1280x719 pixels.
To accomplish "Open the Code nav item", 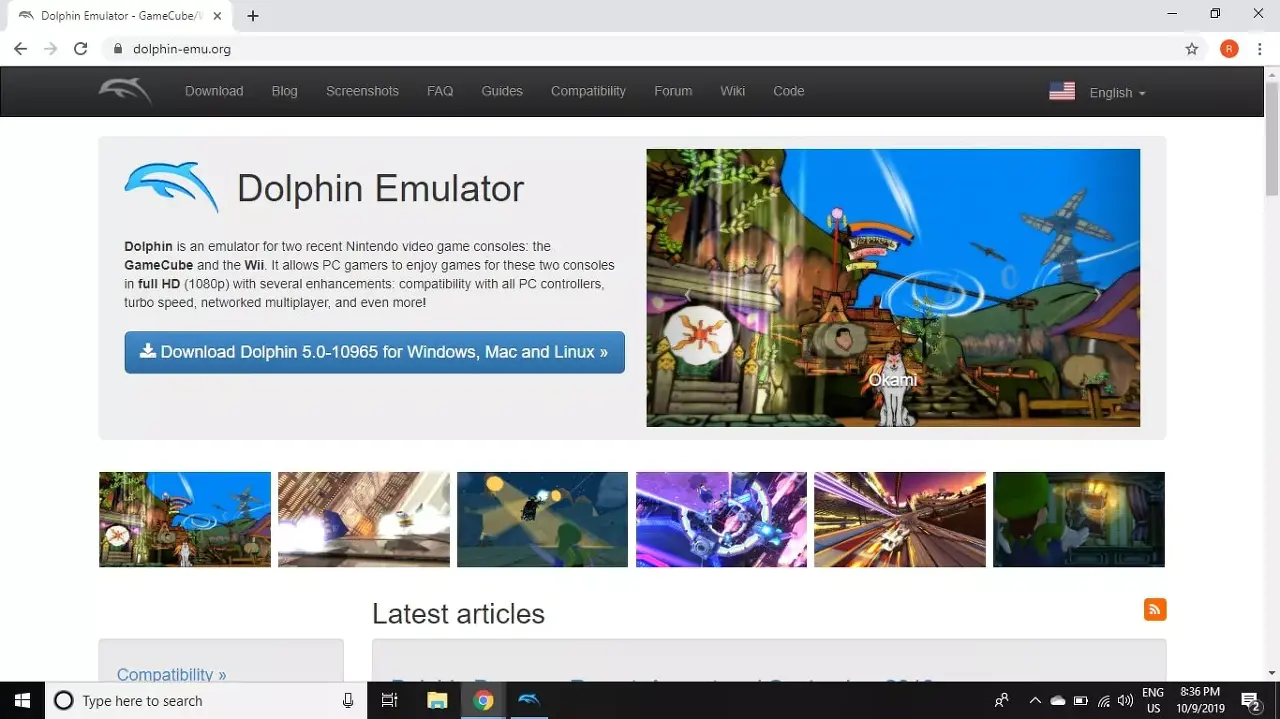I will 789,91.
